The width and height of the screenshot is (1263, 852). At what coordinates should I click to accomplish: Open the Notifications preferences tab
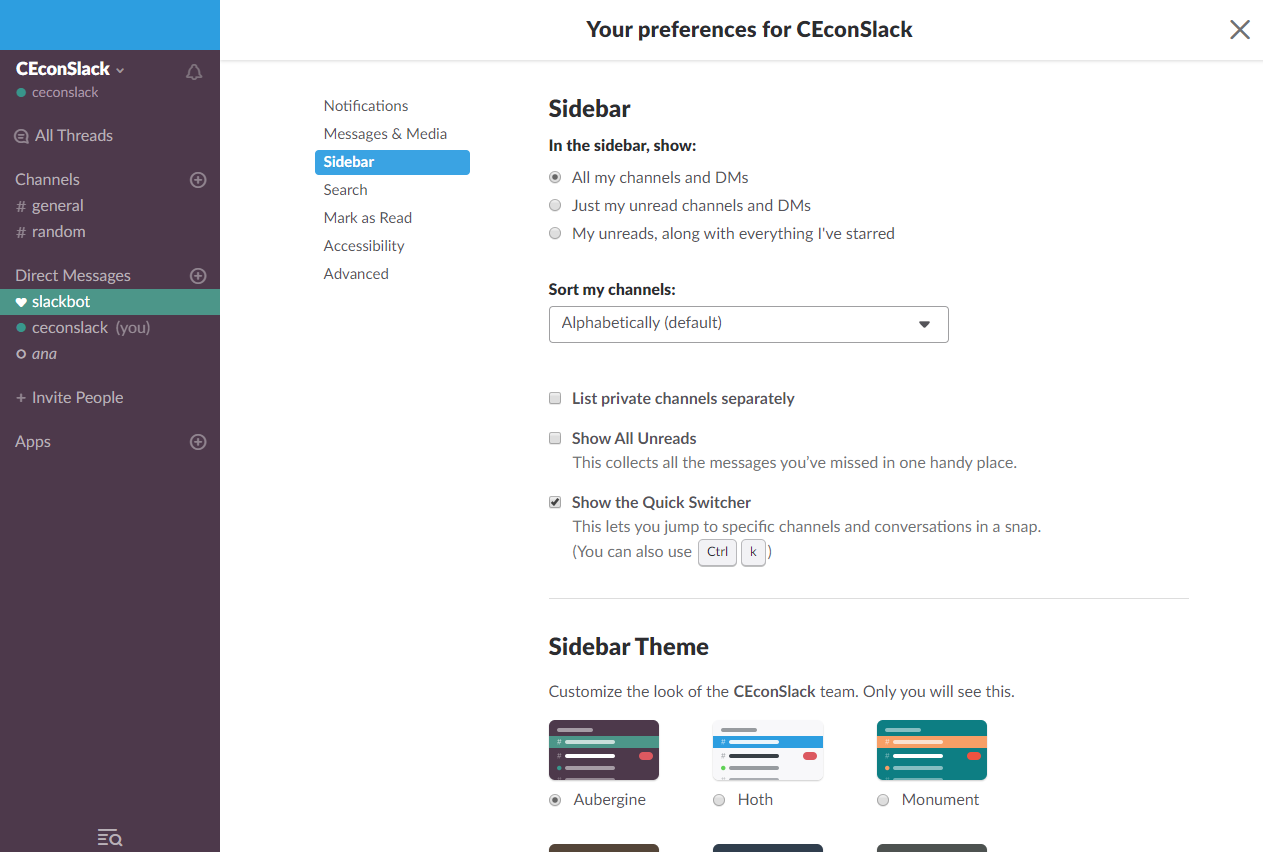point(366,106)
